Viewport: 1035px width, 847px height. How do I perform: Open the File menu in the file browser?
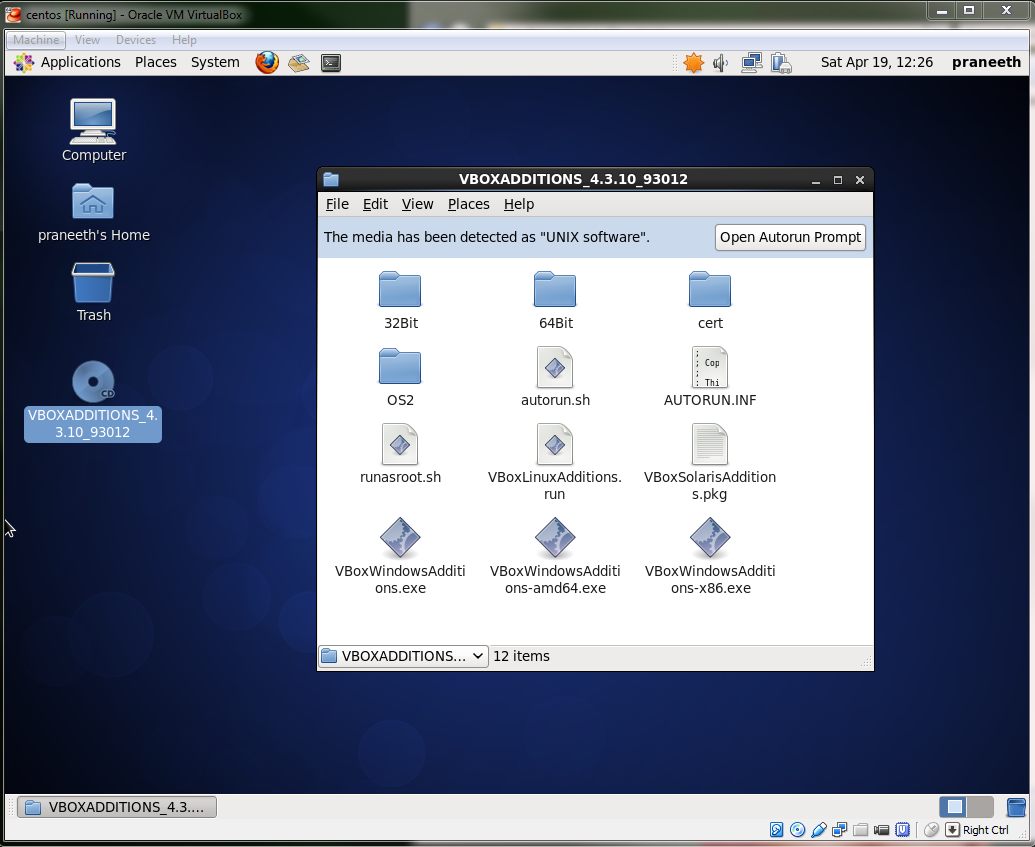(337, 204)
